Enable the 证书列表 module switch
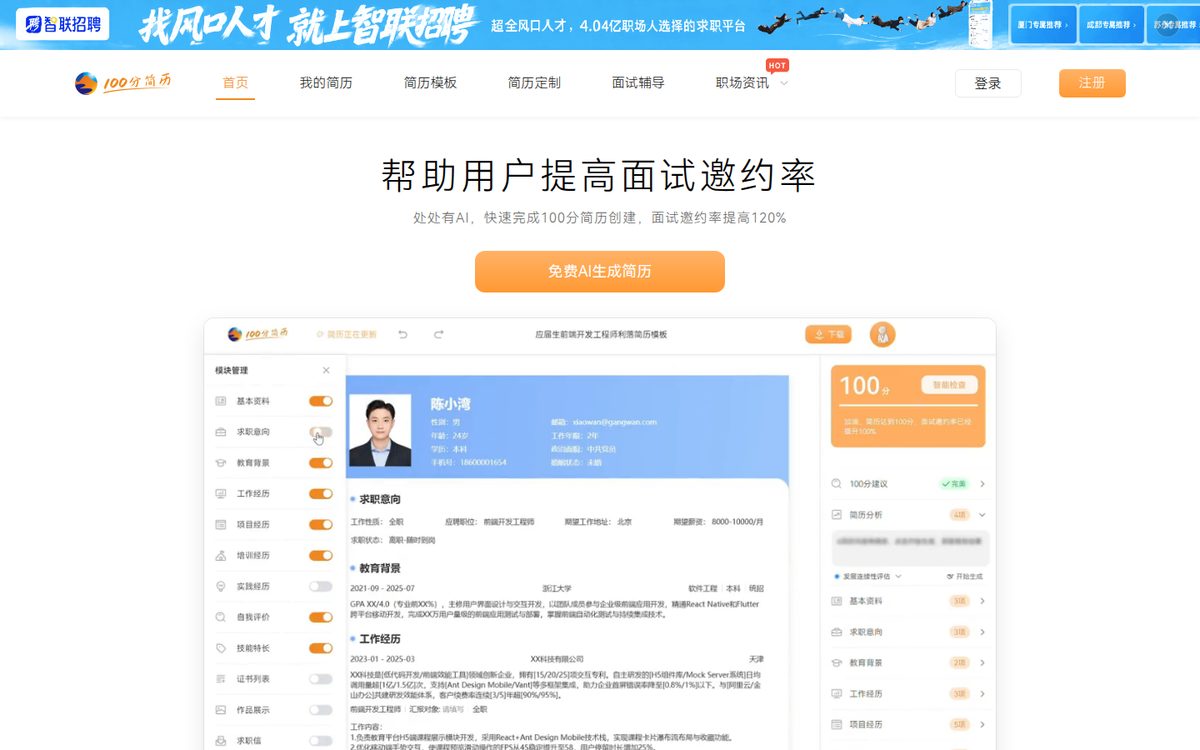This screenshot has height=750, width=1200. click(x=321, y=679)
